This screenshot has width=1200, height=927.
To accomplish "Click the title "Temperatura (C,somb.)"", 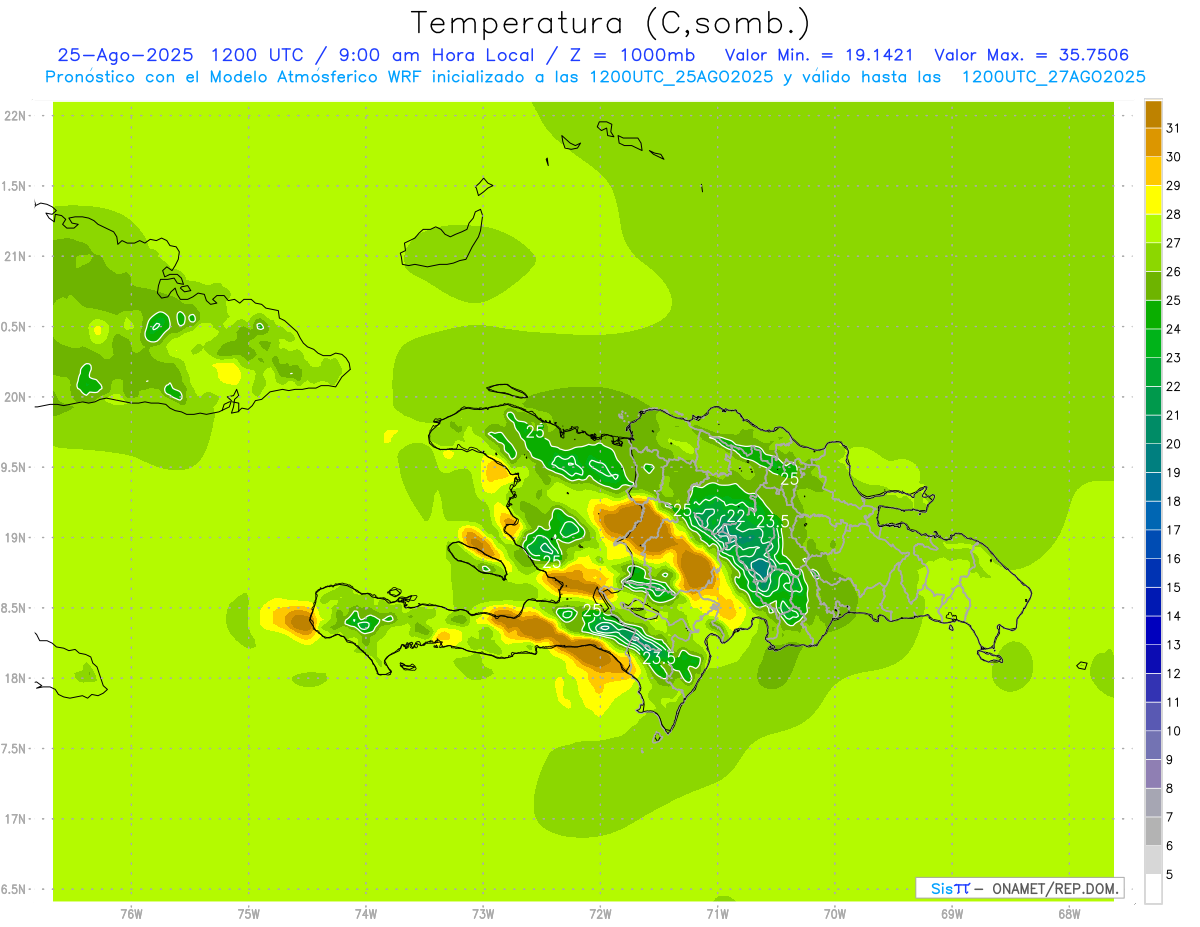I will 611,23.
